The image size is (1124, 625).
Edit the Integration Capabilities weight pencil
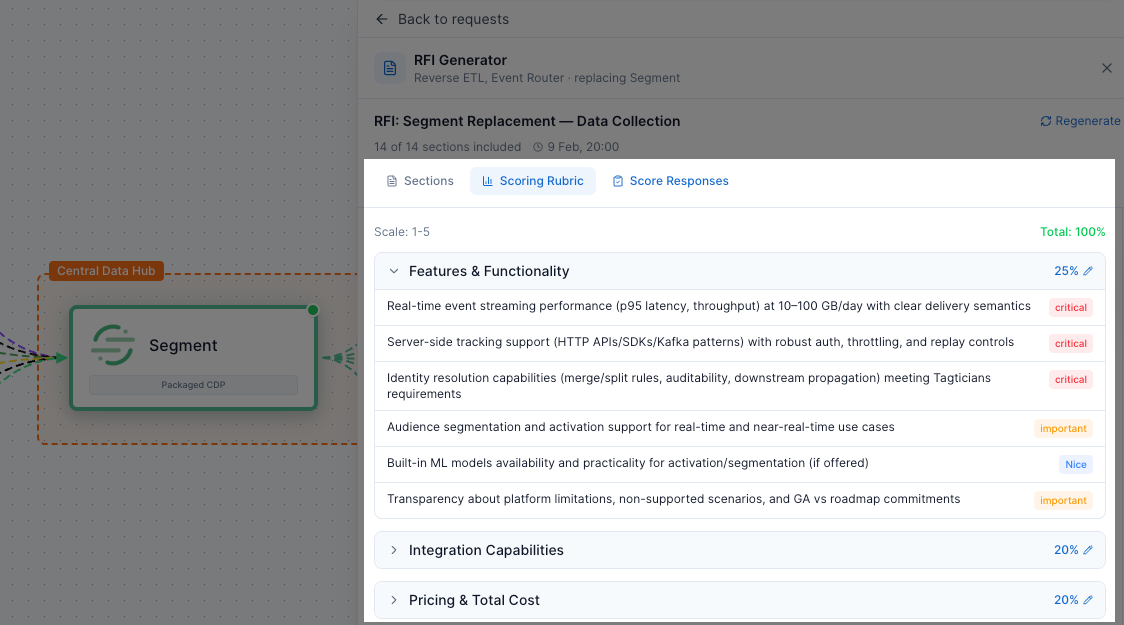(1088, 550)
